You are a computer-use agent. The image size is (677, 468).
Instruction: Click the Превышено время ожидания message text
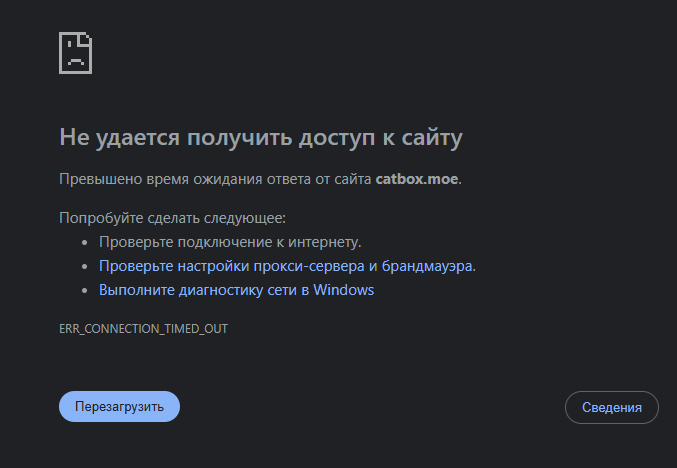point(260,179)
